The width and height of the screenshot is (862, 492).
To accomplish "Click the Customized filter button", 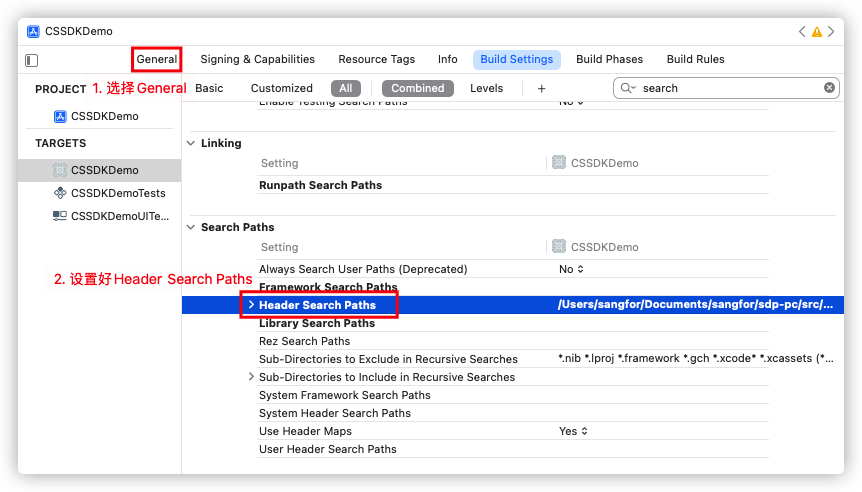I will pos(281,88).
